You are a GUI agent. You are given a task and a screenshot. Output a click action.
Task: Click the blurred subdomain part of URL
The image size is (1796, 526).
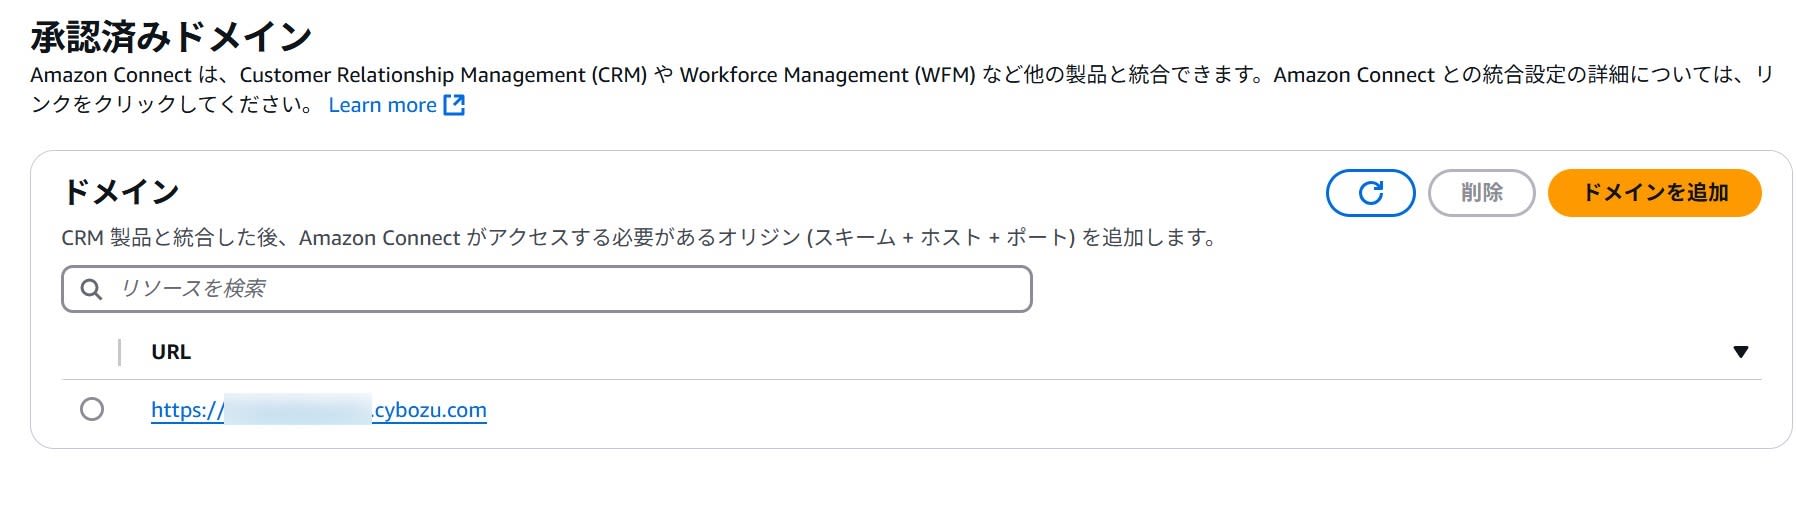(298, 410)
